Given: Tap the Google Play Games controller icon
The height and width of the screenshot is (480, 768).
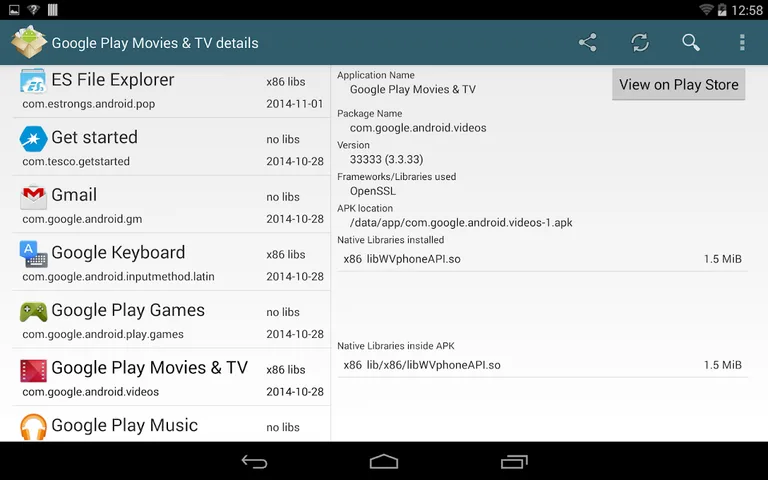Looking at the screenshot, I should [33, 312].
